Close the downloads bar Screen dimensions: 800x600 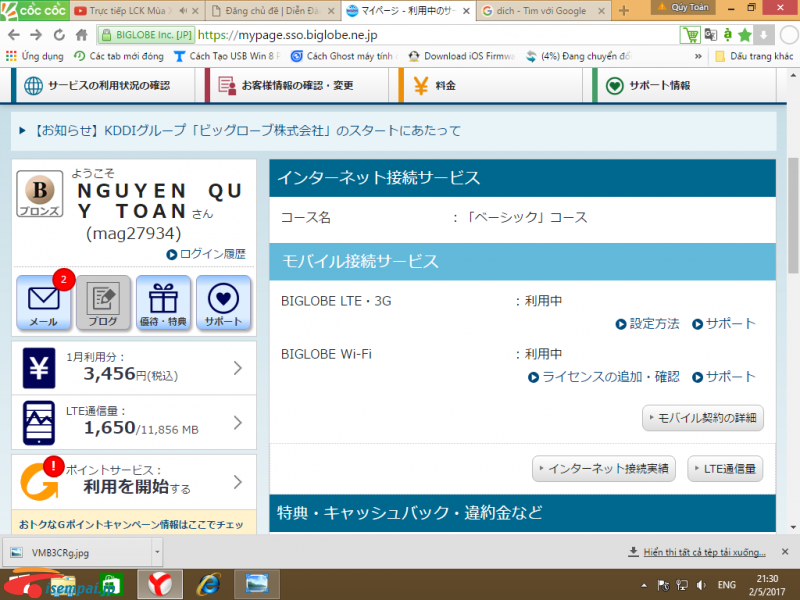(x=785, y=552)
